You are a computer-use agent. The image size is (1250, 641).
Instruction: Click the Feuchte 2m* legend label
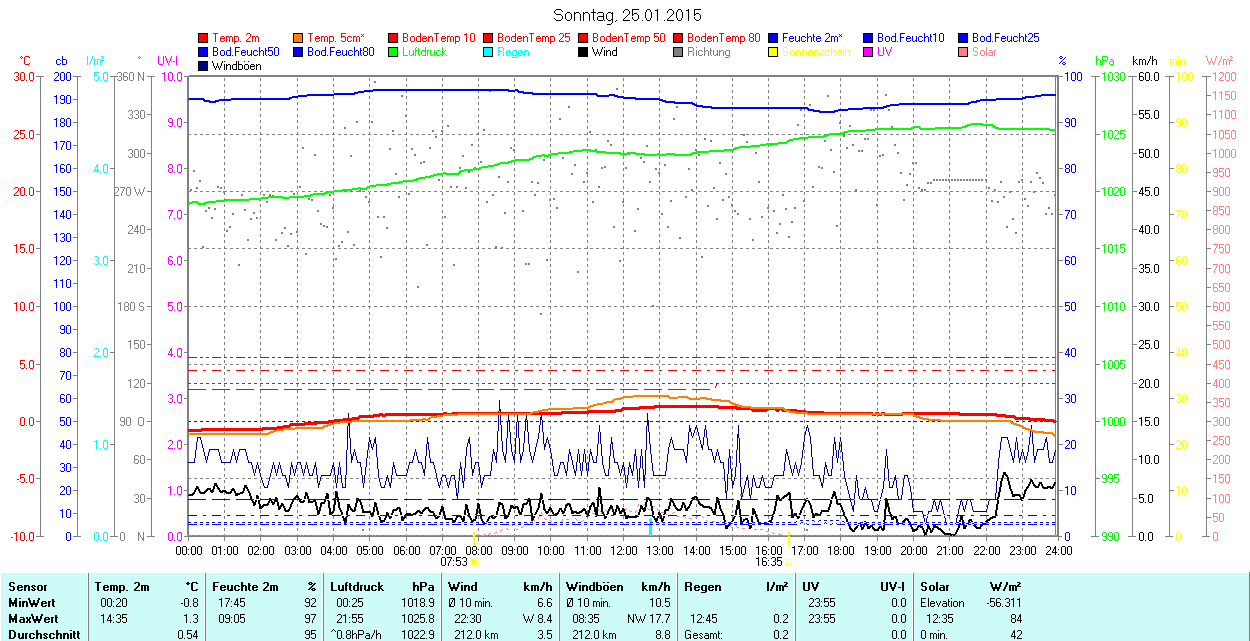click(811, 38)
